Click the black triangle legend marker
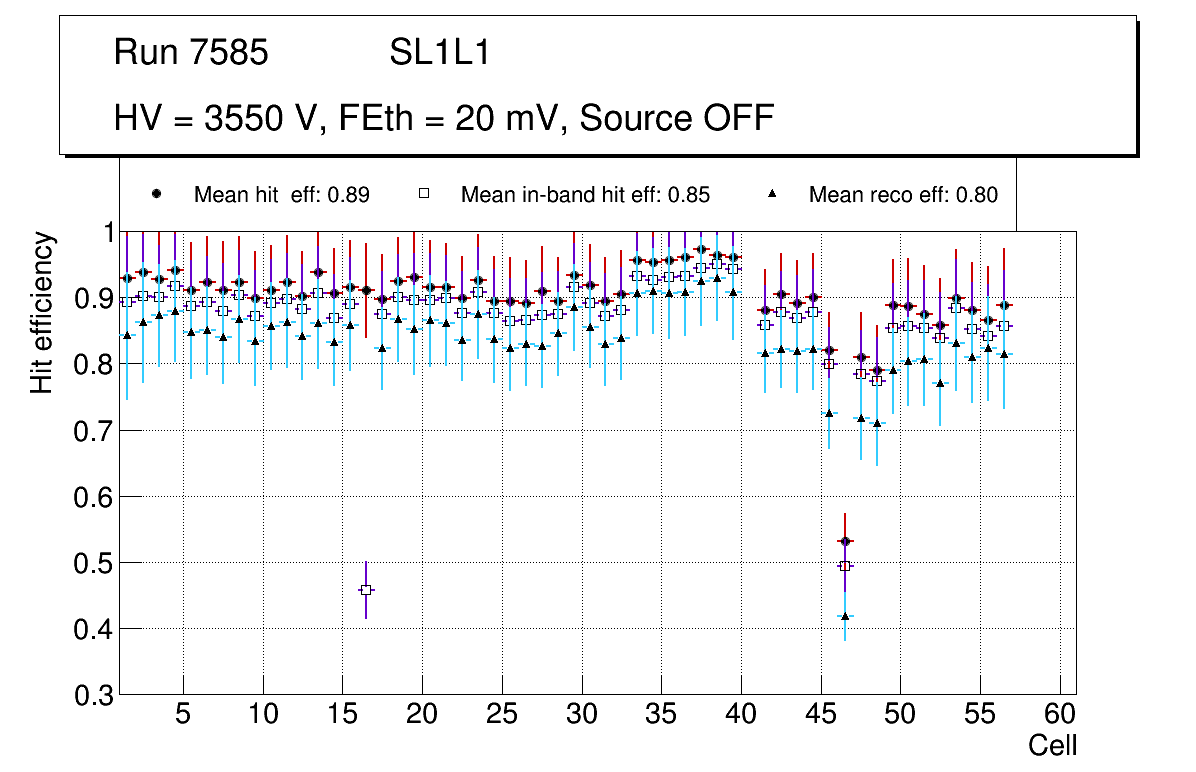 coord(772,193)
